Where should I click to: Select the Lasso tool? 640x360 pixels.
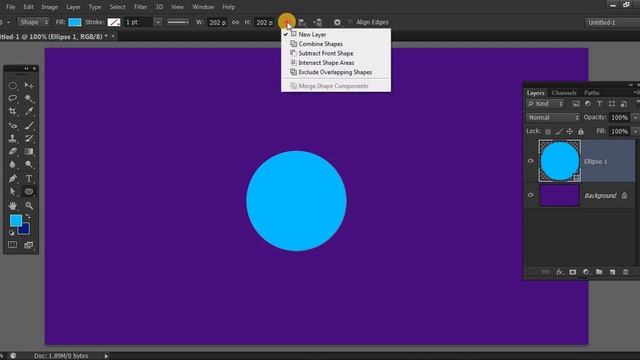13,98
